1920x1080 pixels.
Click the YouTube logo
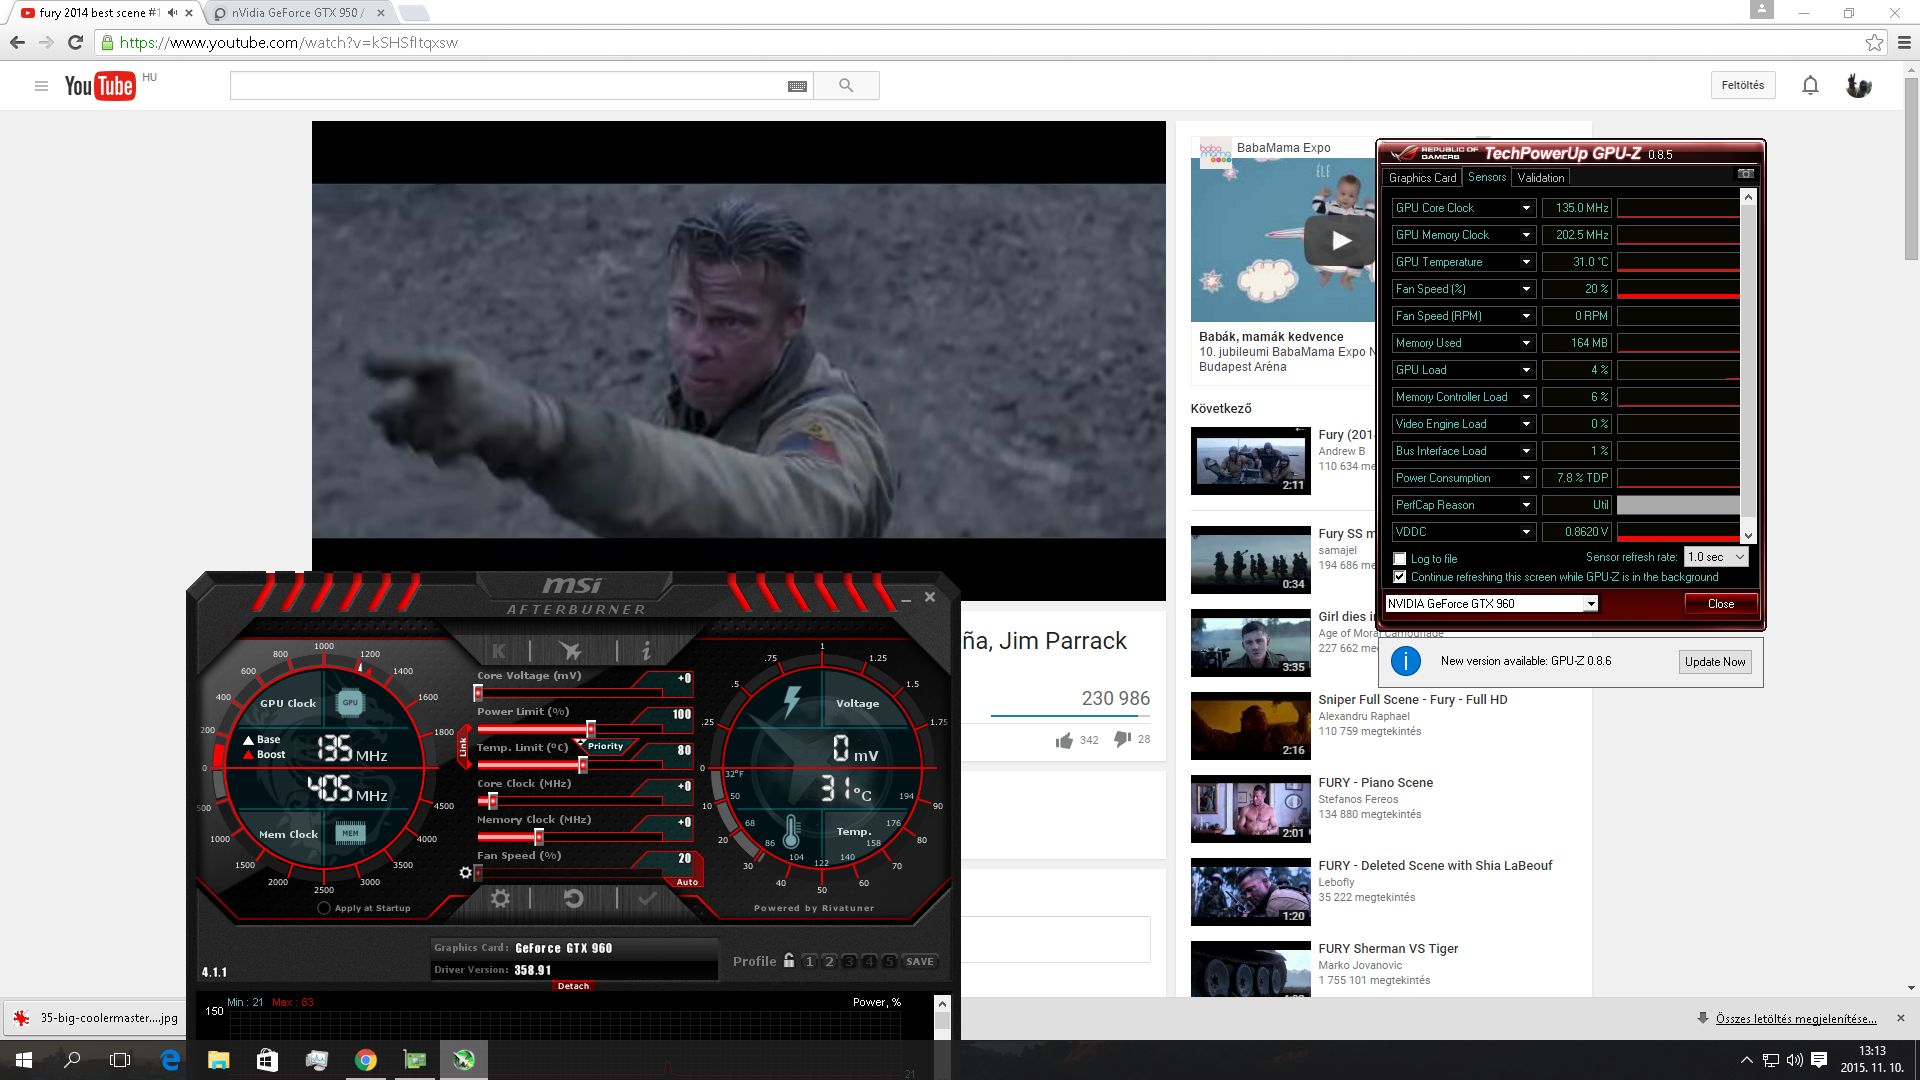(99, 86)
